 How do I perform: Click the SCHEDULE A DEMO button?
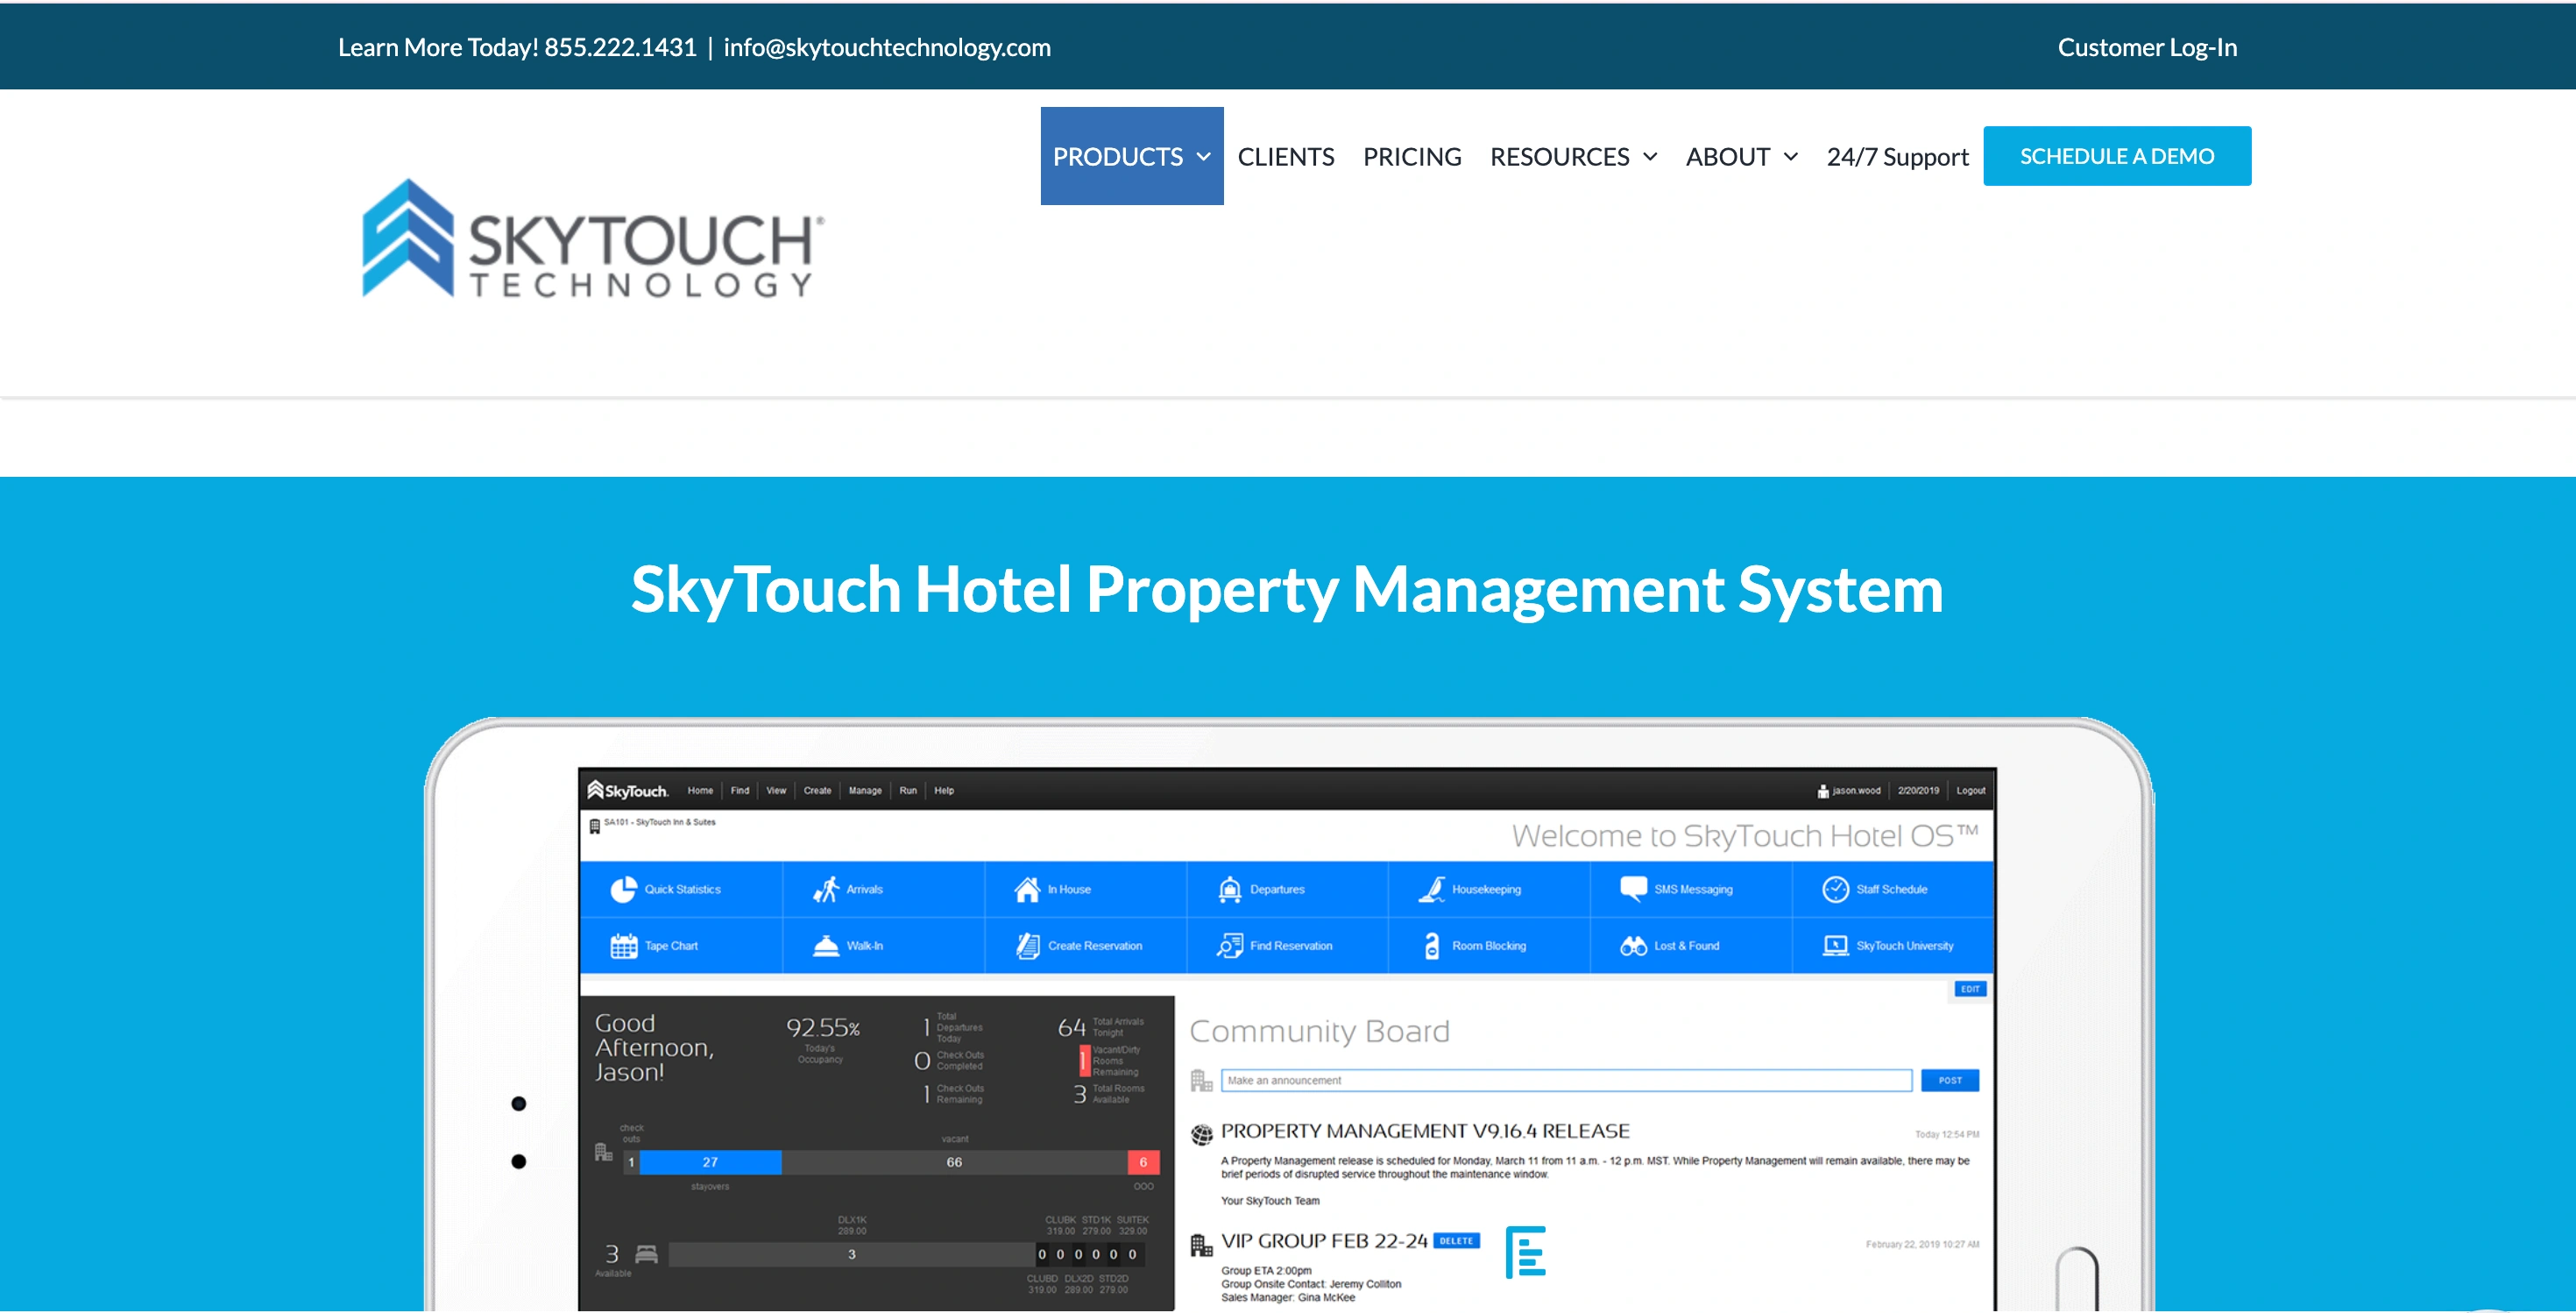tap(2116, 156)
